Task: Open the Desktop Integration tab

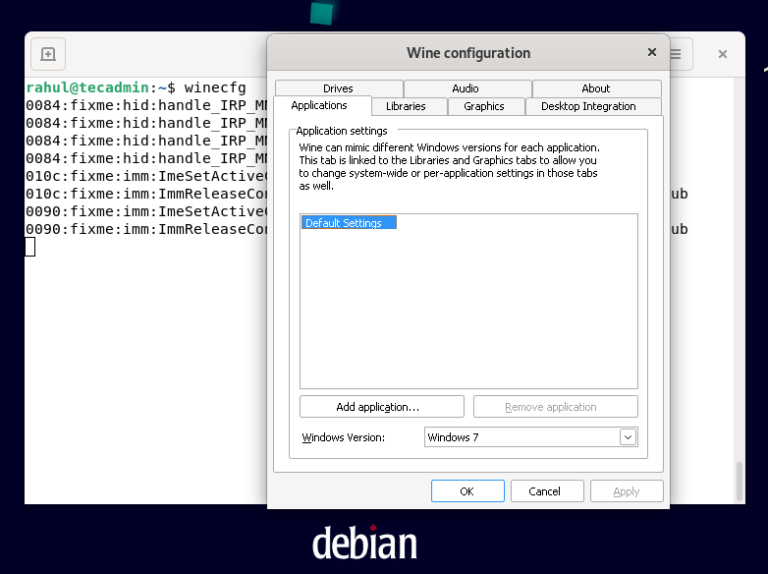Action: tap(588, 107)
